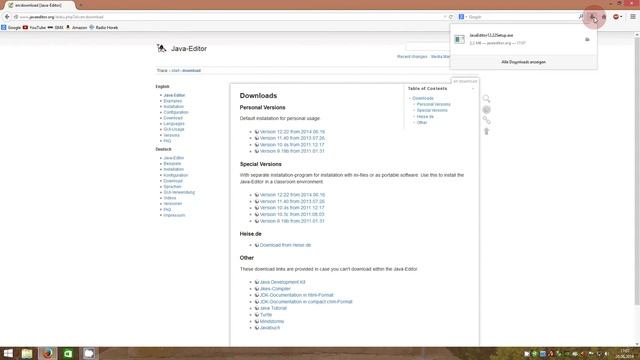
Task: Open Deutsch sidebar Videos link
Action: pyautogui.click(x=170, y=198)
